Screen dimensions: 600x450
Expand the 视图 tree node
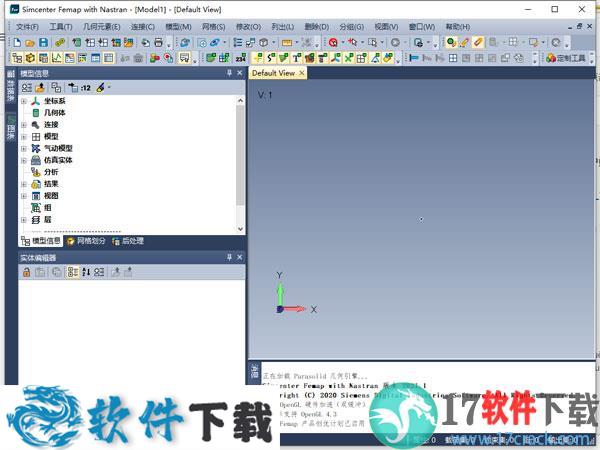pos(24,196)
